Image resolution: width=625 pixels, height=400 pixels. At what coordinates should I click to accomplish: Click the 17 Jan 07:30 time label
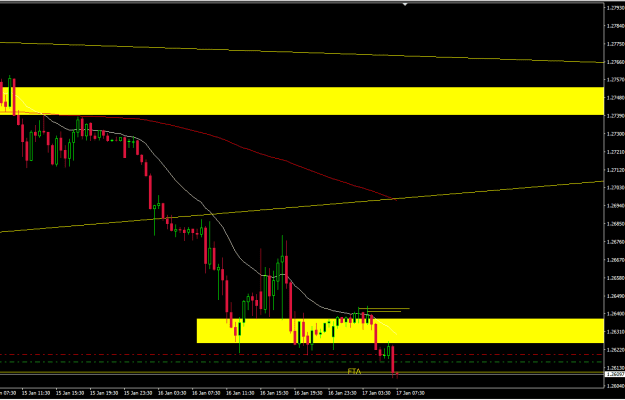point(411,393)
